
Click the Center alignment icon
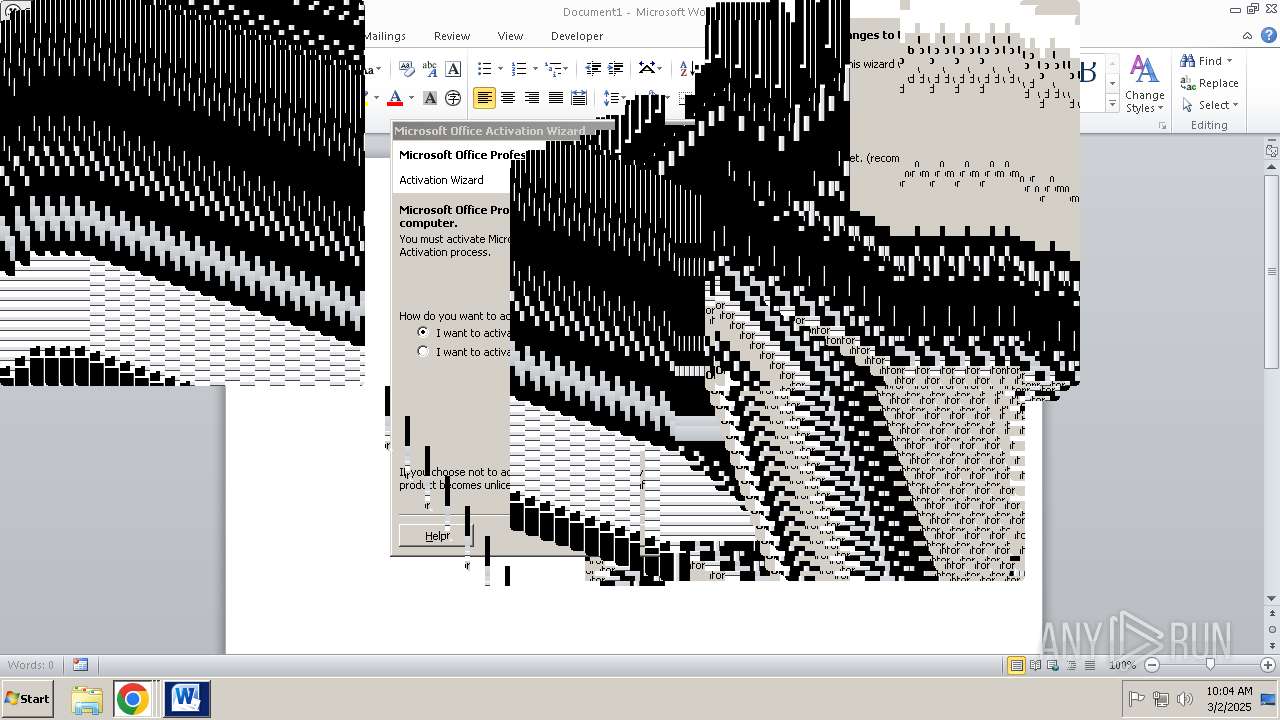508,98
